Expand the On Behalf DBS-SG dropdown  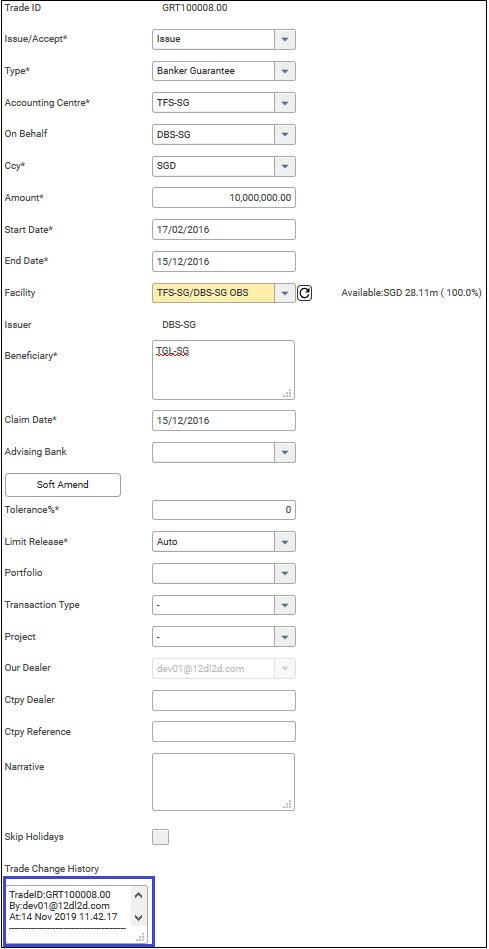tap(285, 134)
